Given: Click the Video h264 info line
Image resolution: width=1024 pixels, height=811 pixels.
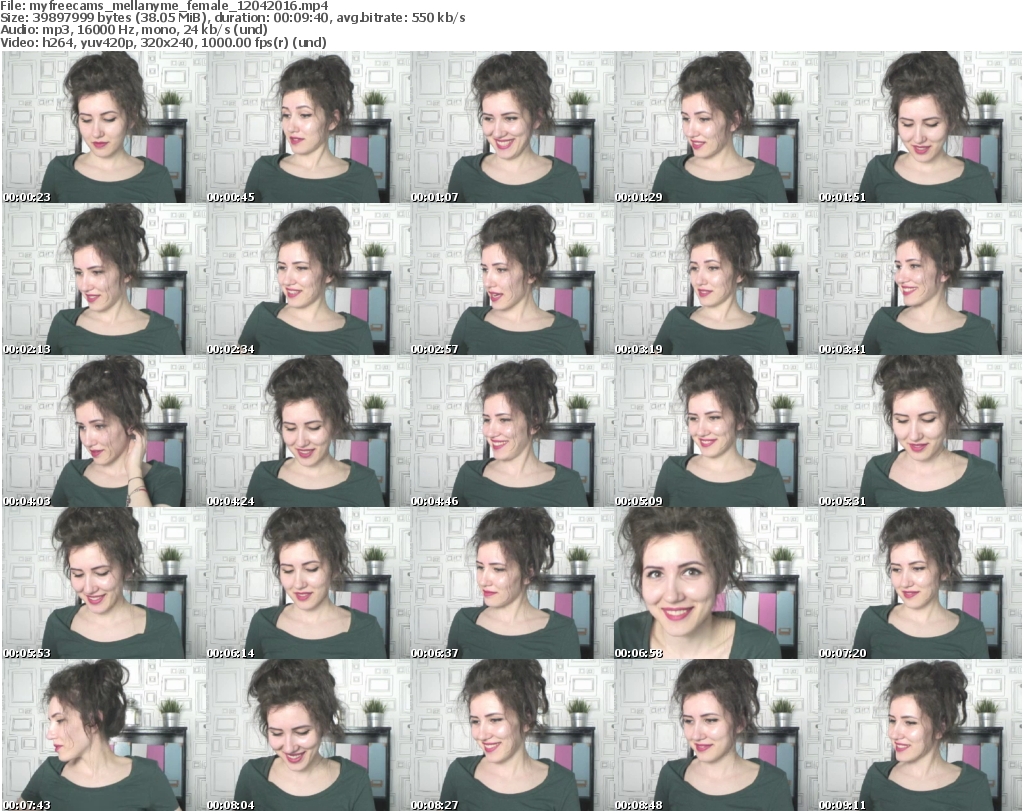Looking at the screenshot, I should (163, 42).
